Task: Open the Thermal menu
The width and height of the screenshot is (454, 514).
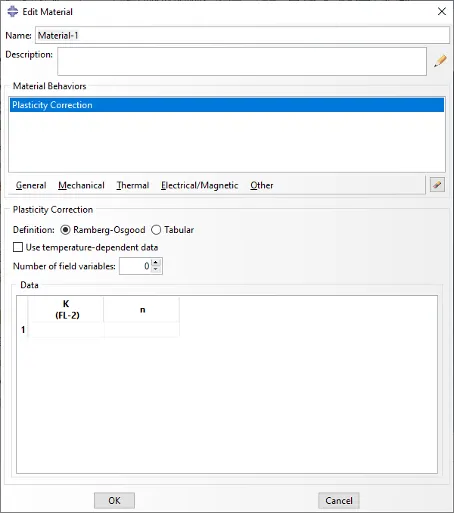Action: pyautogui.click(x=133, y=185)
